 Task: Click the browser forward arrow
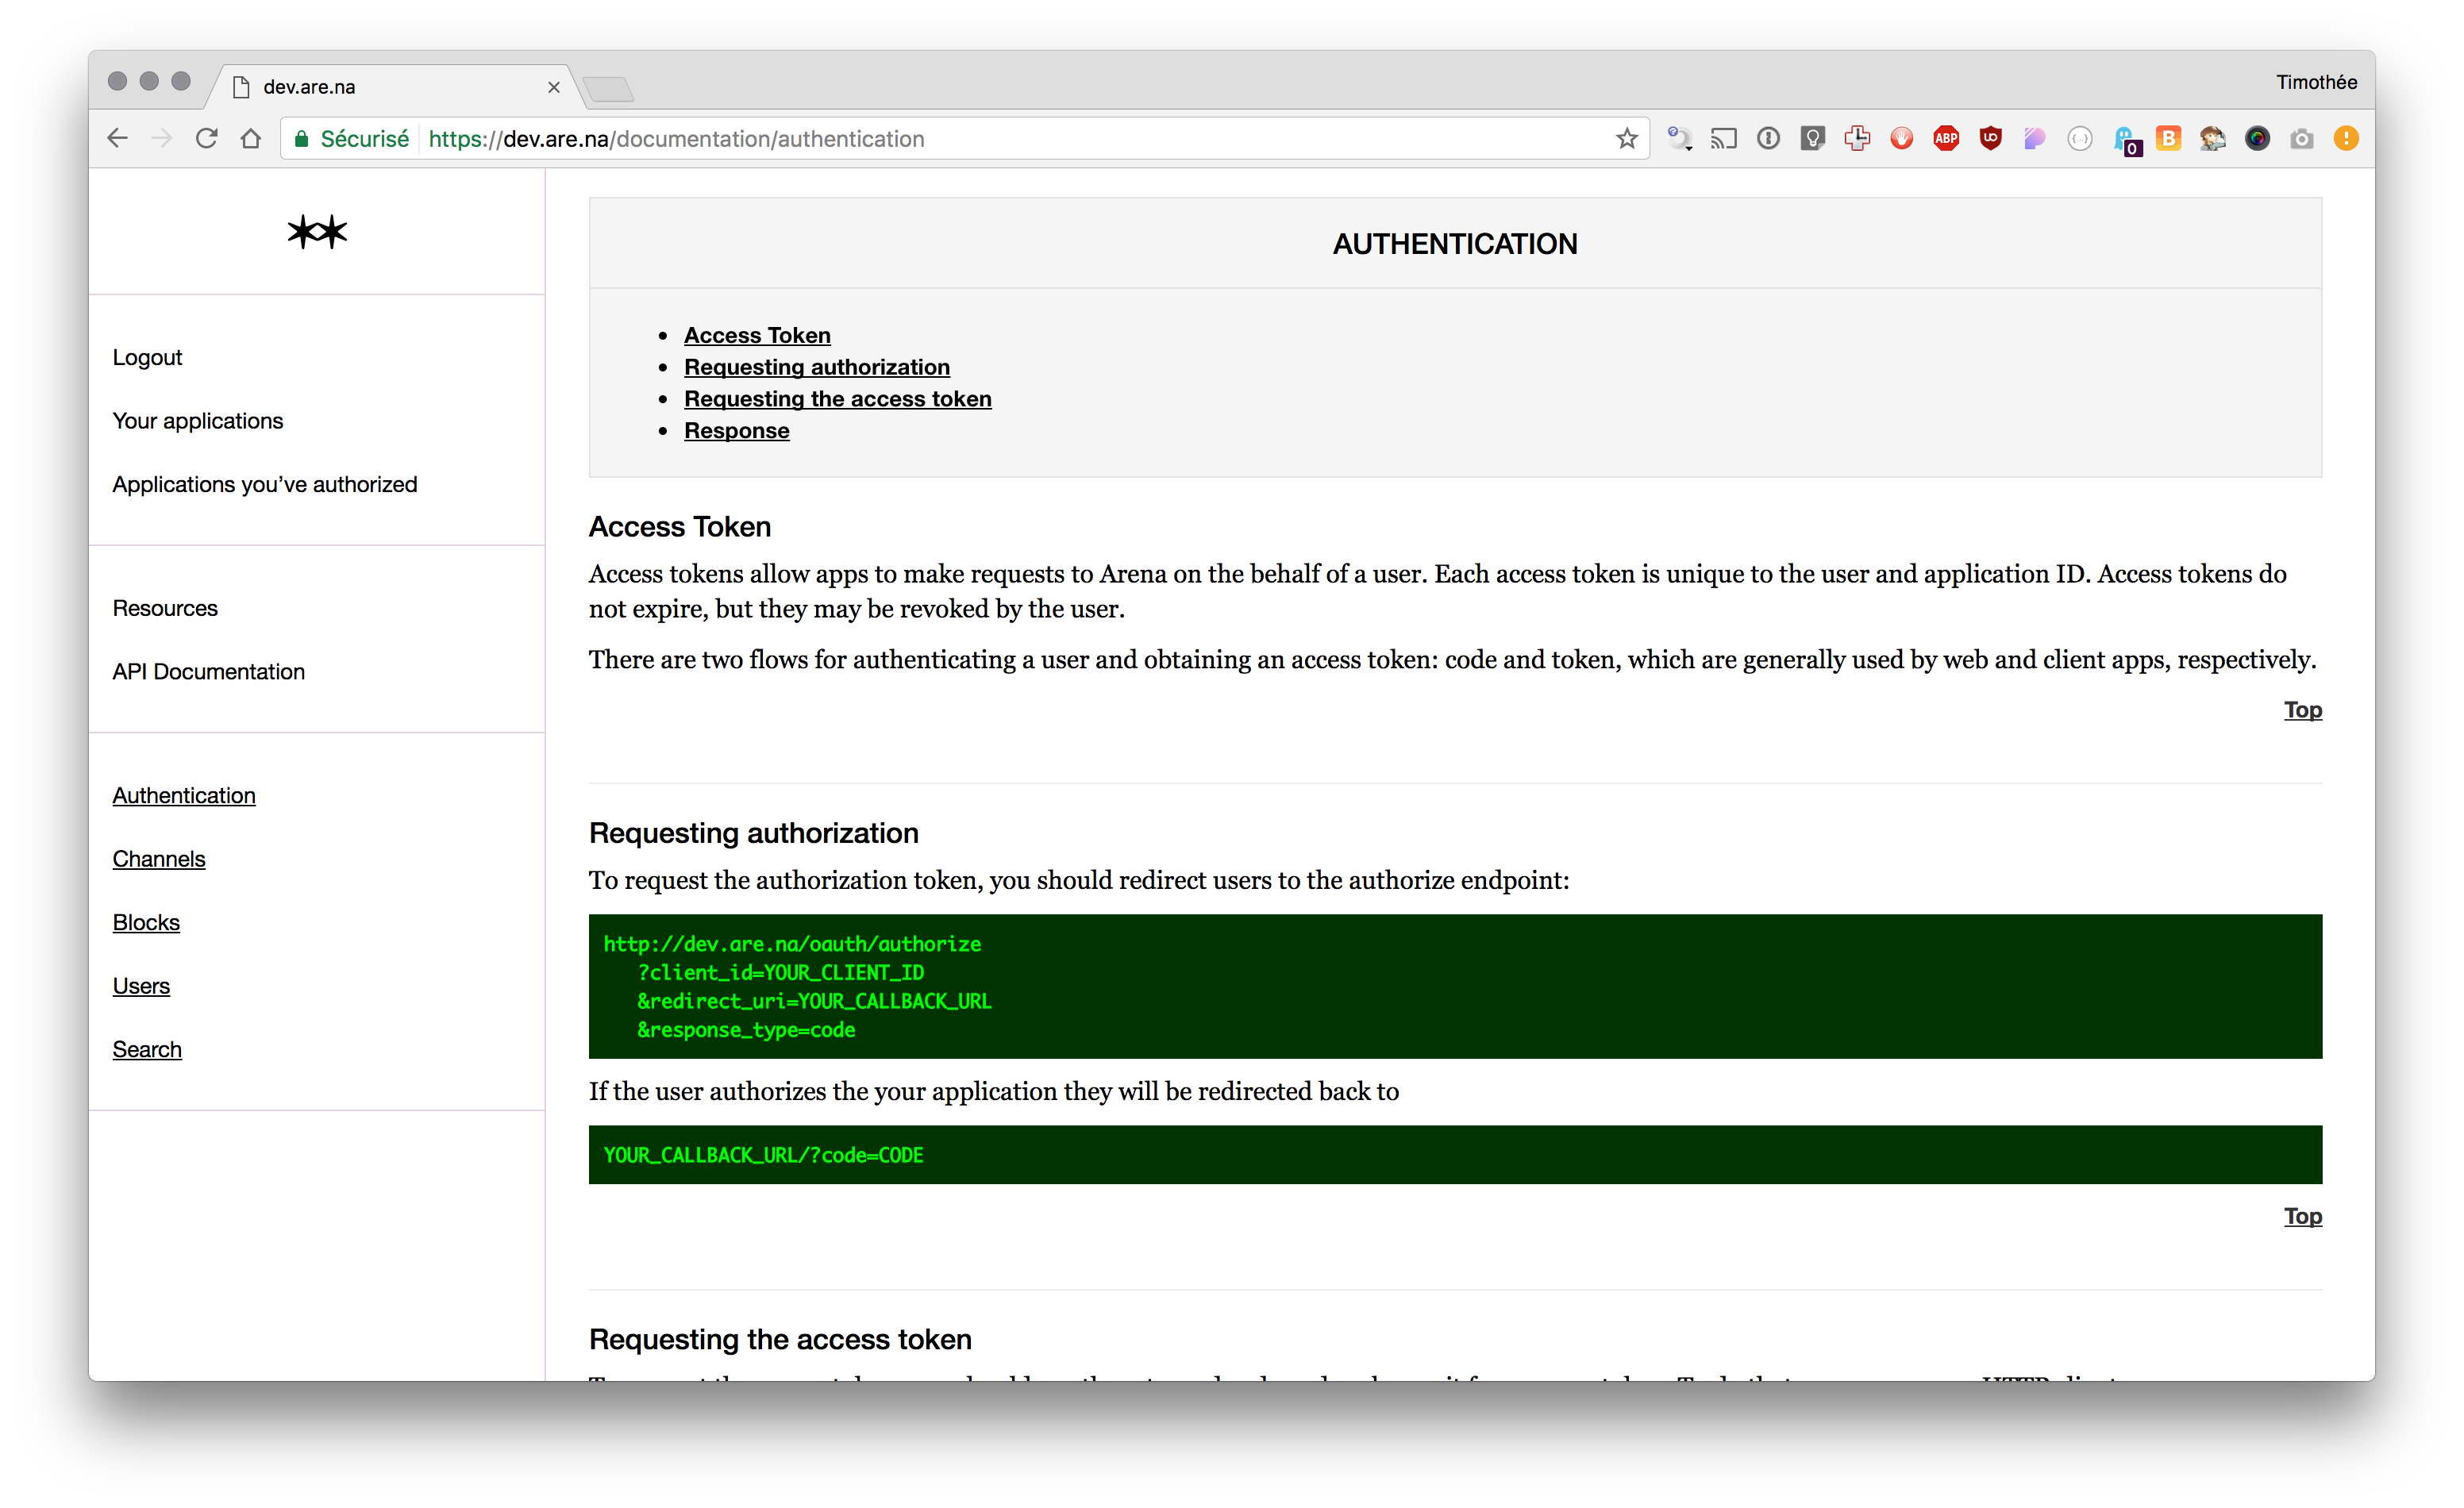162,138
